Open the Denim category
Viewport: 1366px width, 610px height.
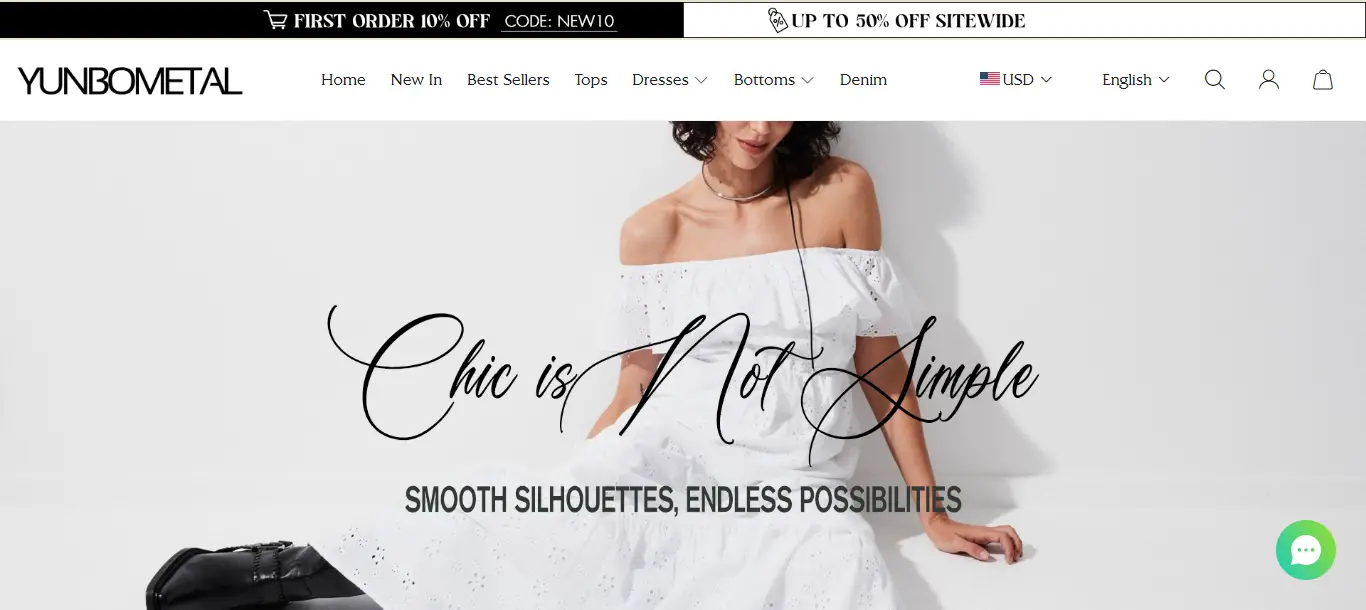coord(863,80)
